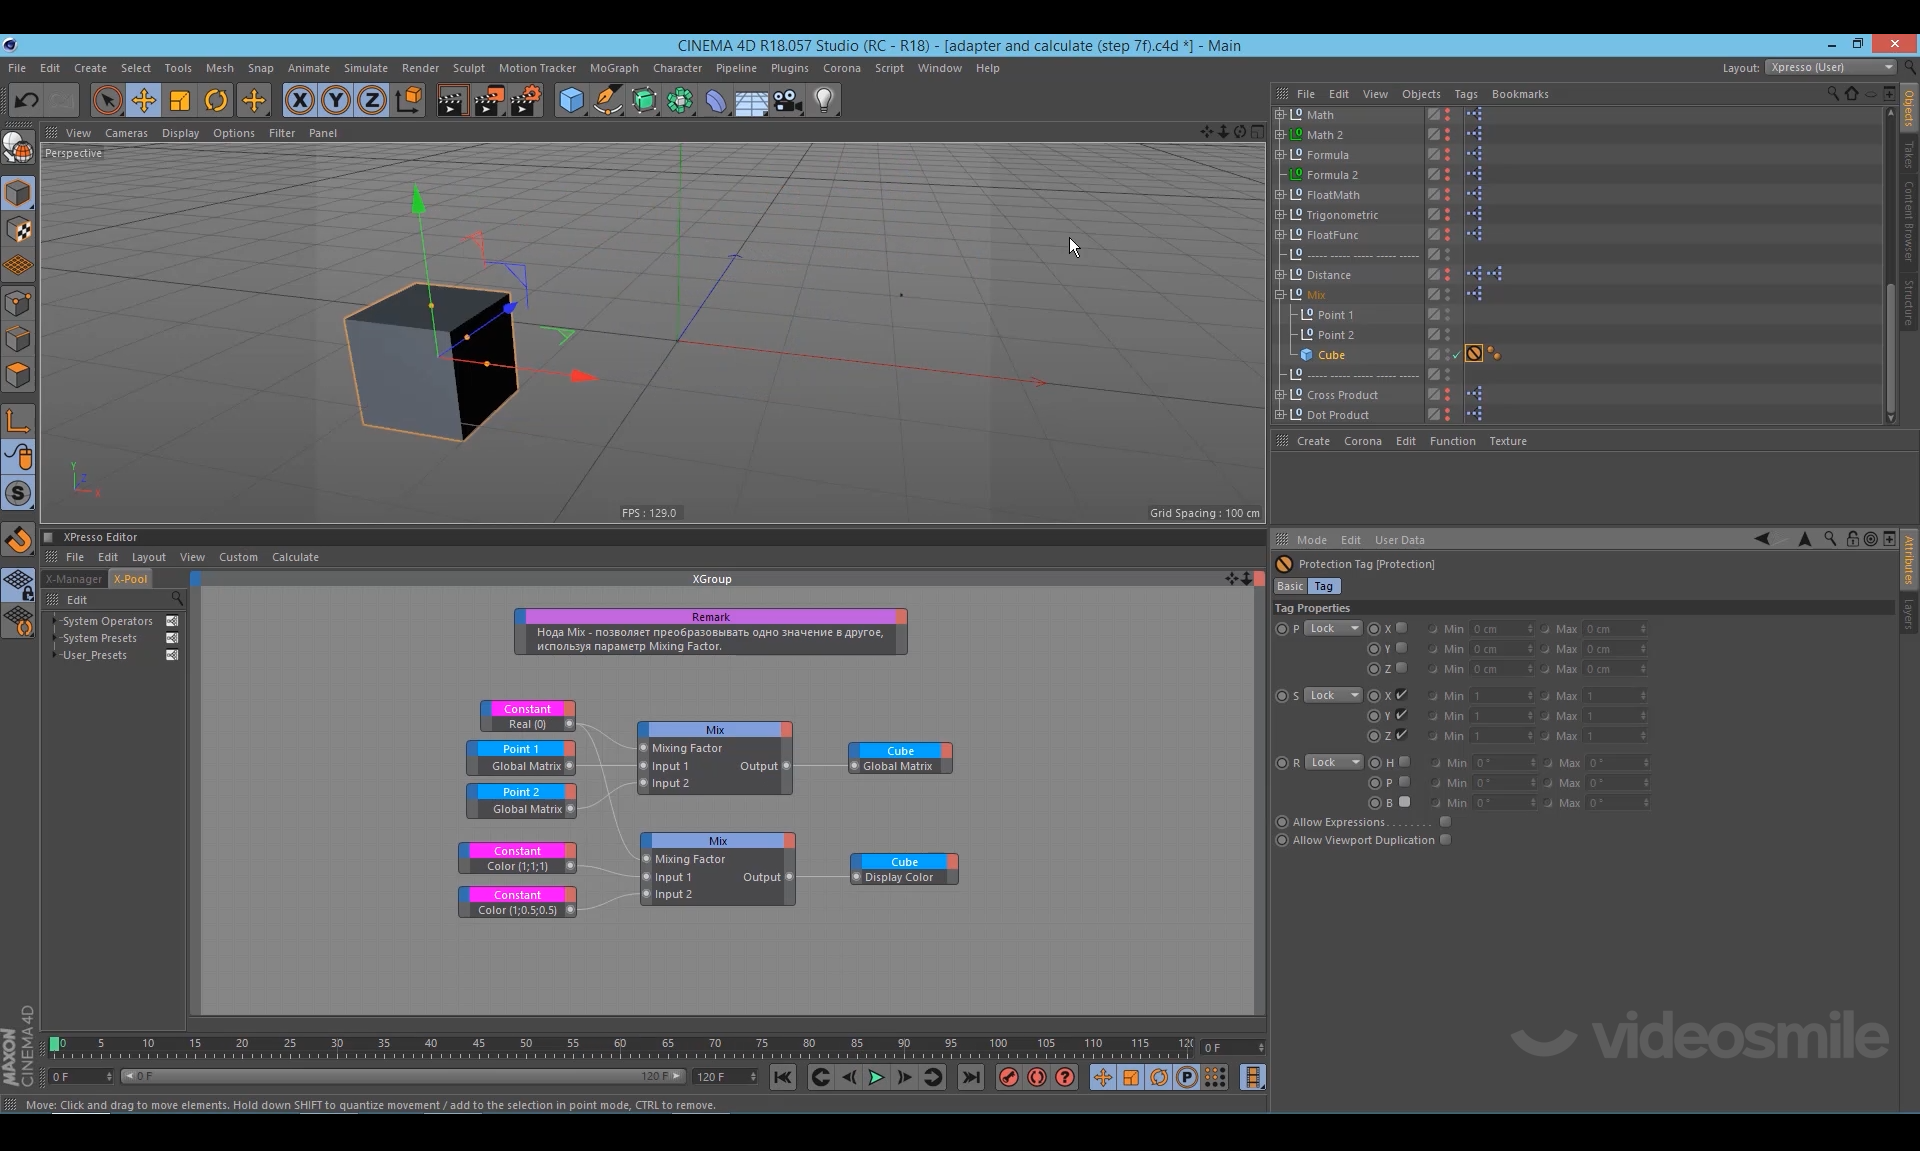Click Render View clapperboard icon
Screen dimensions: 1920x1151
coord(451,100)
